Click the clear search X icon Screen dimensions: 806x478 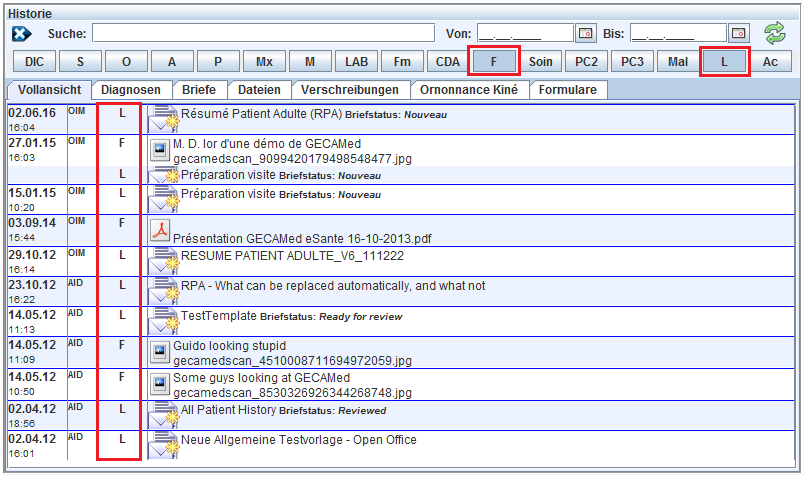click(22, 33)
